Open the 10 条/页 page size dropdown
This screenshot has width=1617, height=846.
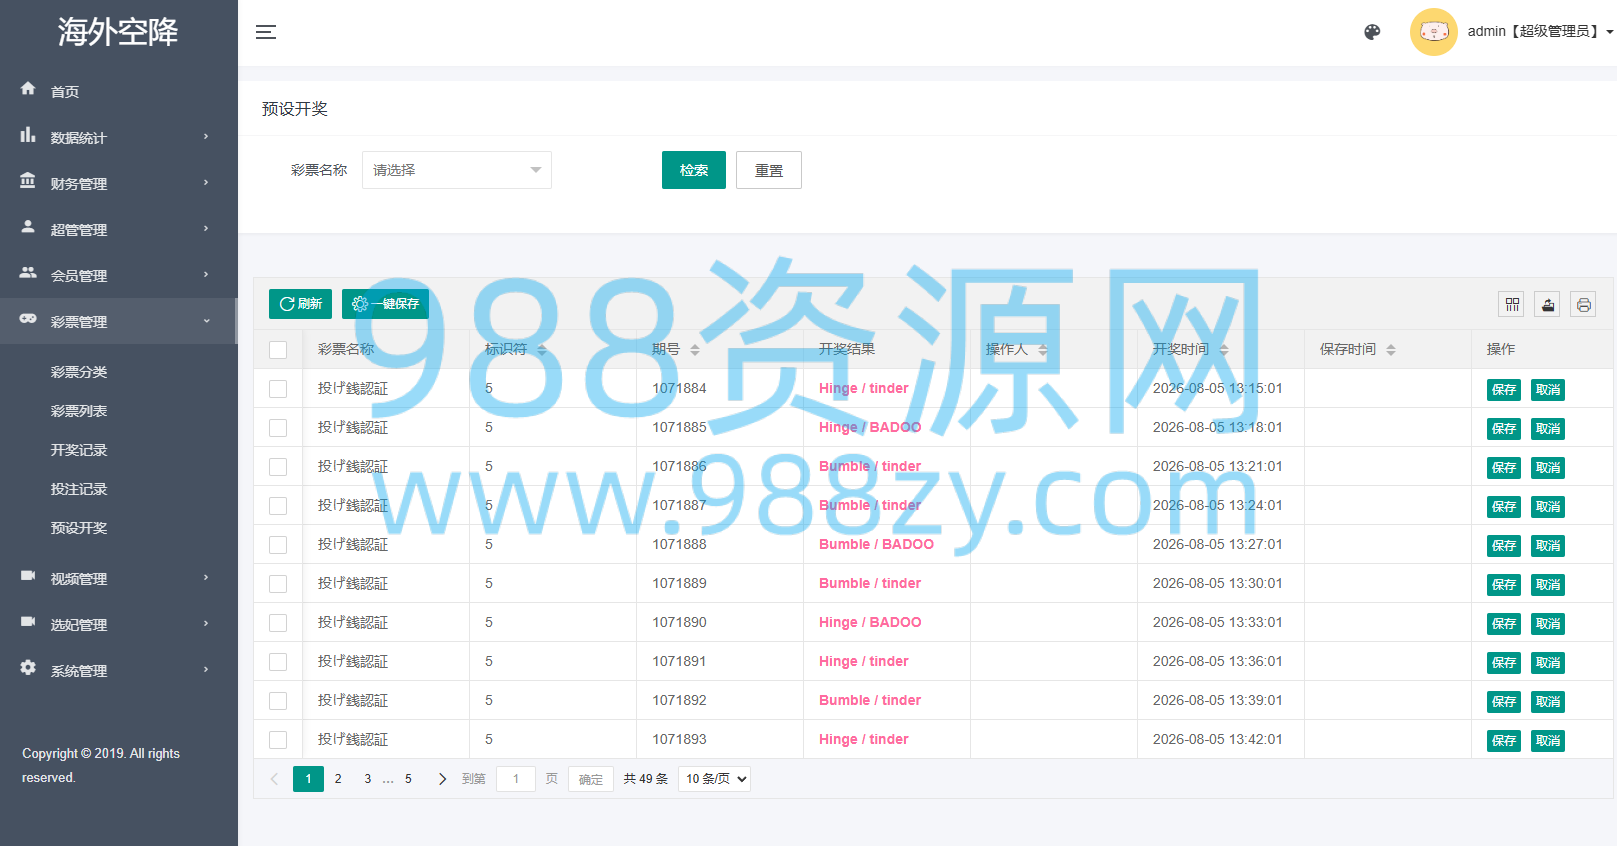(714, 779)
